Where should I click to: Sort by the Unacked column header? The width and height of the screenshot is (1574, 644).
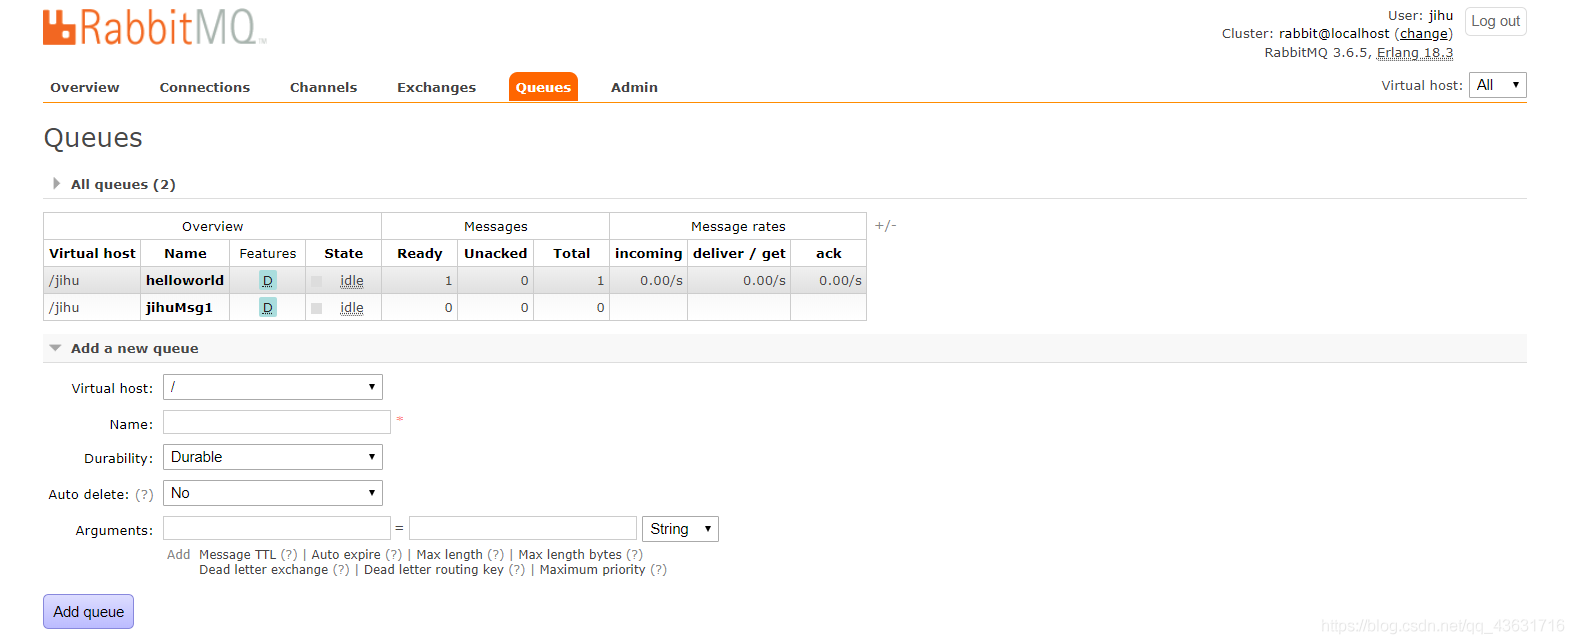[x=495, y=254]
